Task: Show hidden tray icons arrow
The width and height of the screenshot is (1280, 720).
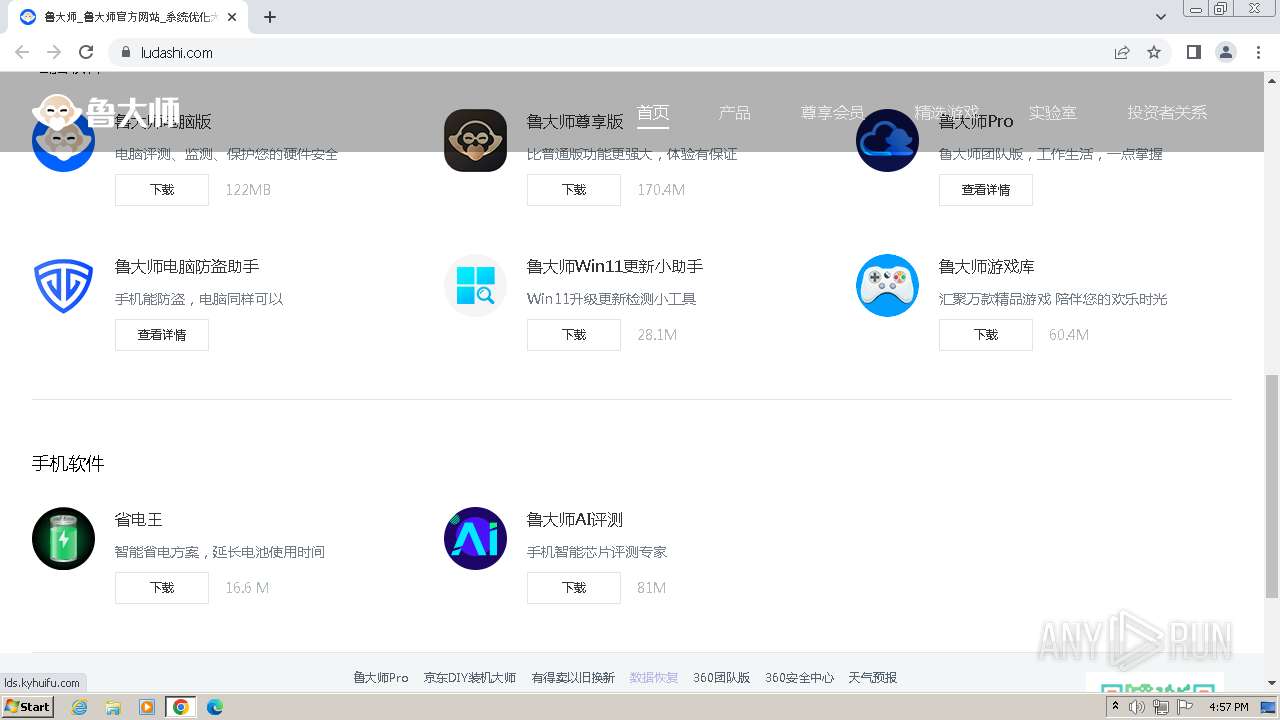Action: click(x=1115, y=707)
